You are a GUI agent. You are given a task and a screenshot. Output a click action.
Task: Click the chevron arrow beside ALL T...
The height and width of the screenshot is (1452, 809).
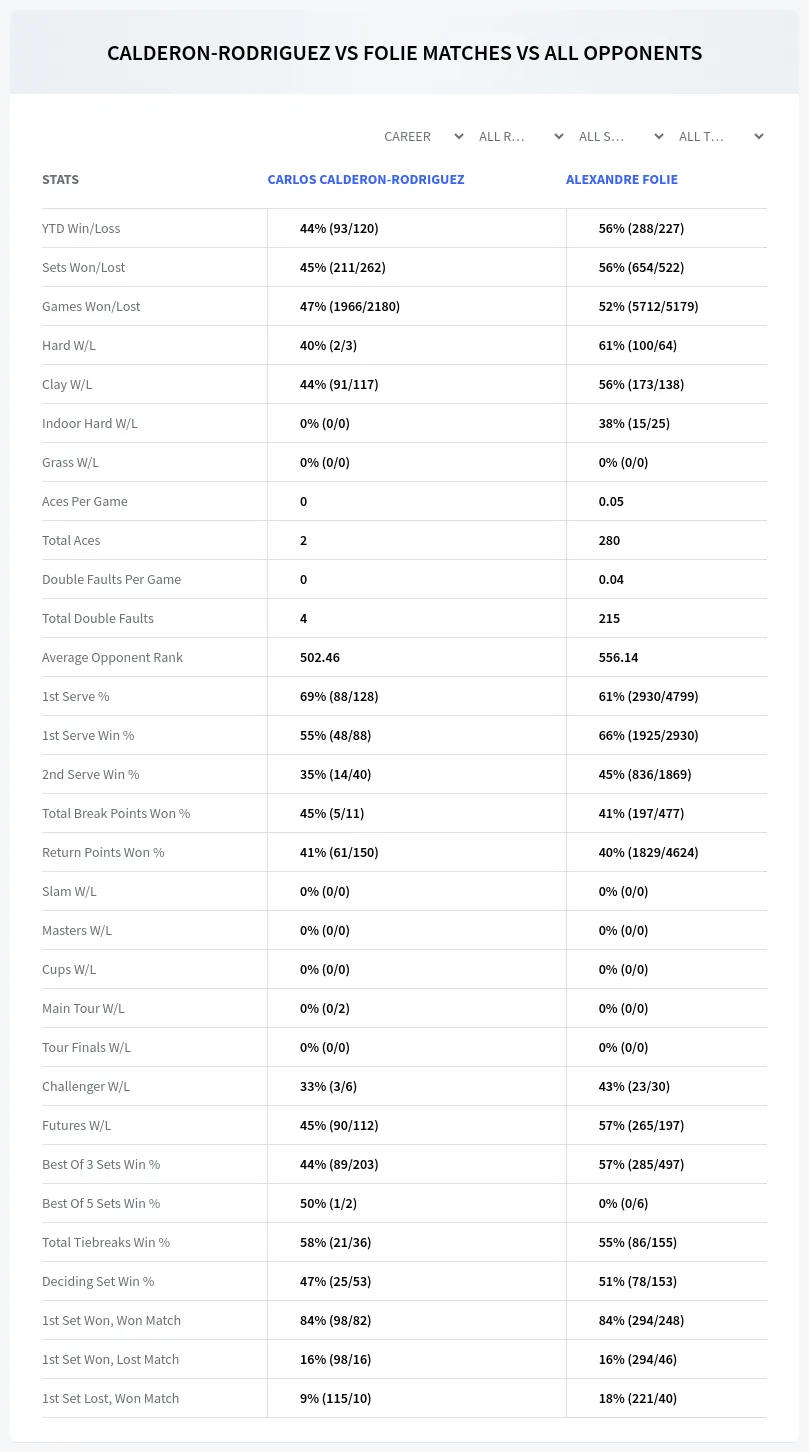759,136
